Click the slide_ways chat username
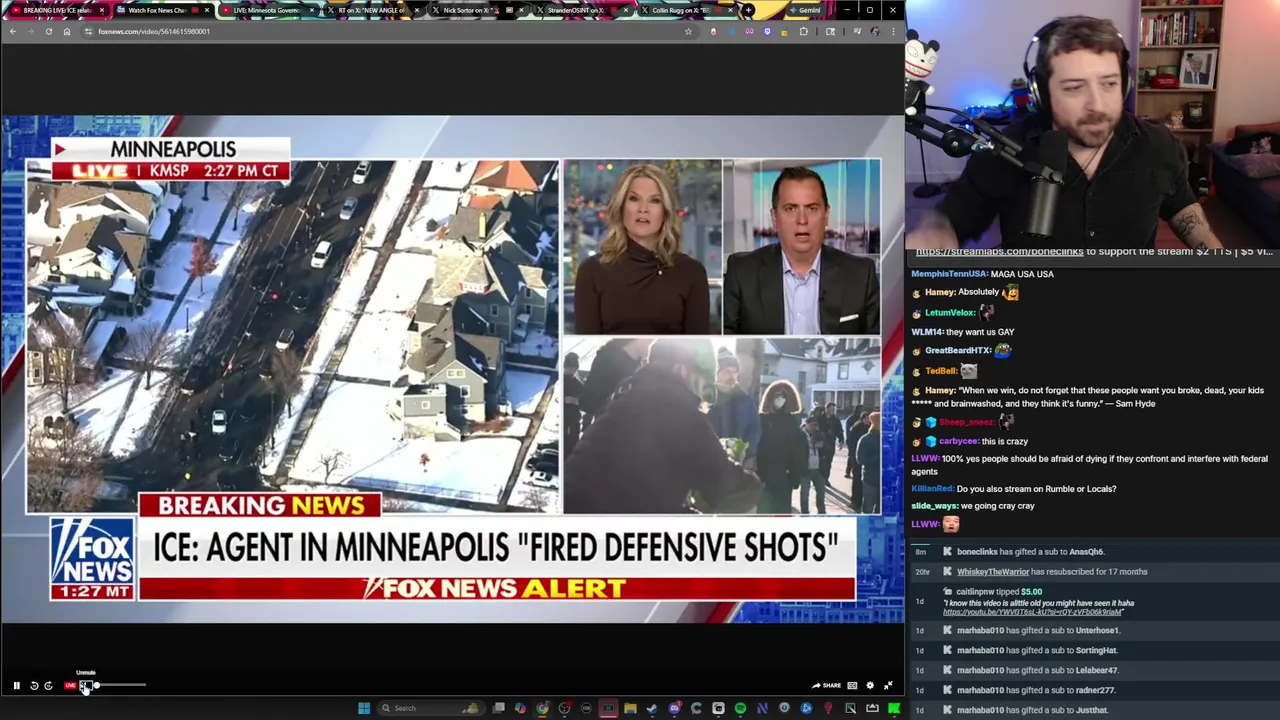 934,506
